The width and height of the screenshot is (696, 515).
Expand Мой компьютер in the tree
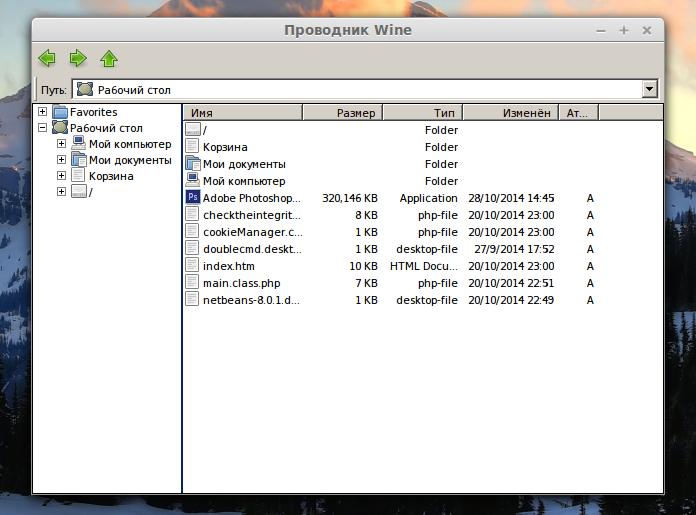tap(61, 144)
